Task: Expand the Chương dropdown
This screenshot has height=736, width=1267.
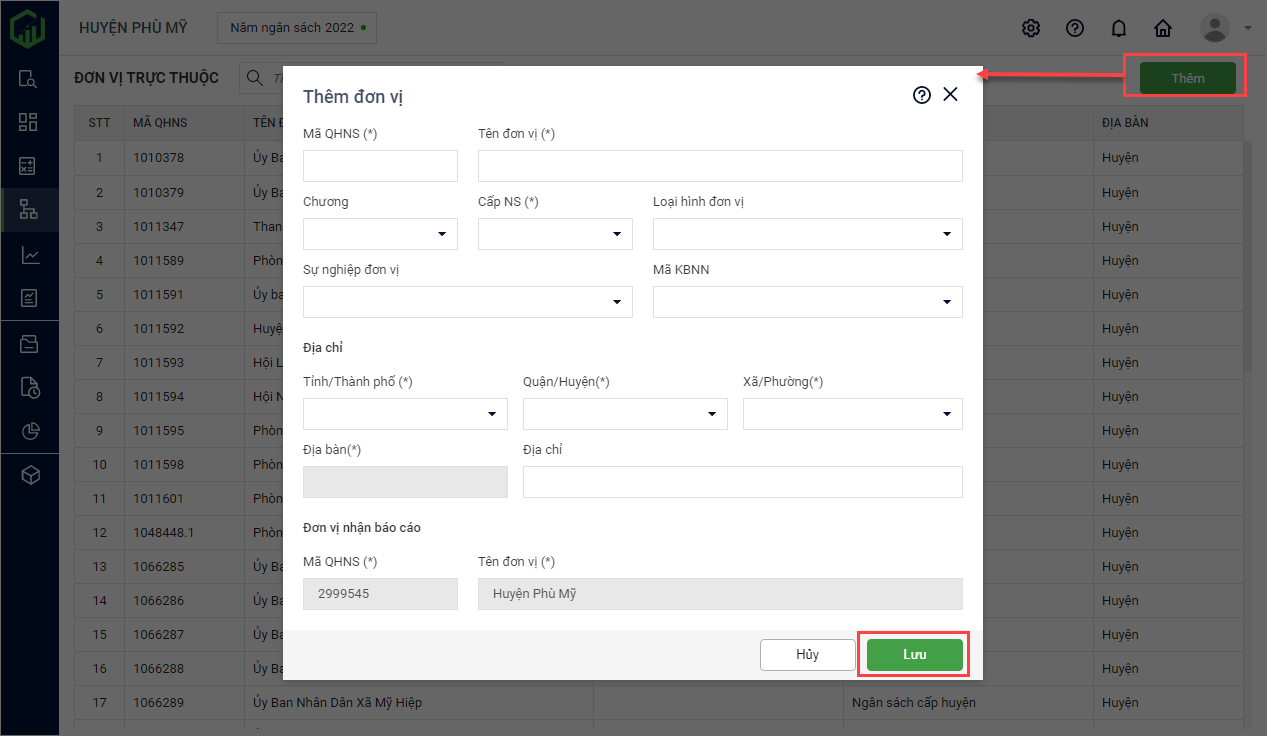Action: 380,234
